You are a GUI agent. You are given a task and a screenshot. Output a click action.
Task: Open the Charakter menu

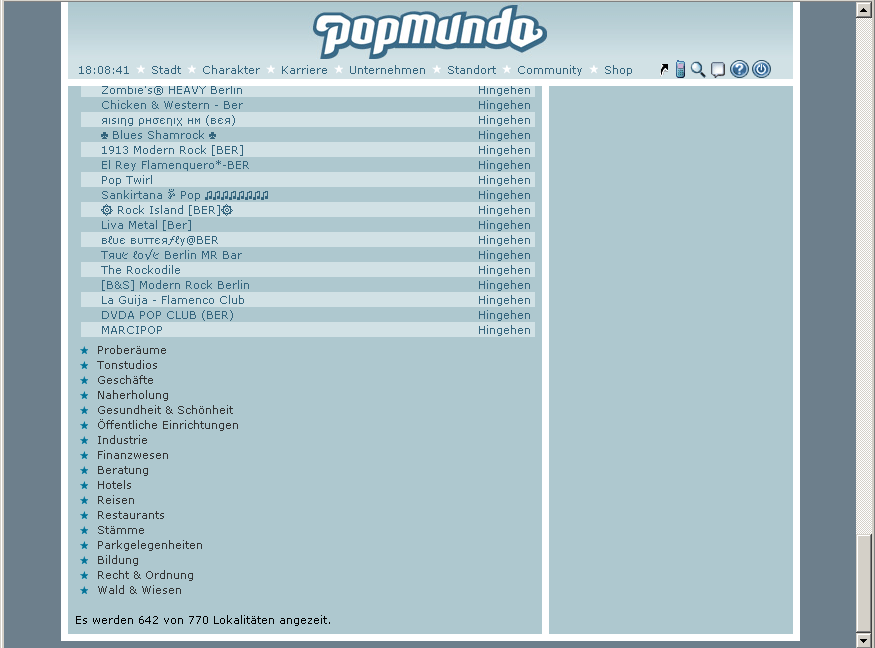coord(231,70)
